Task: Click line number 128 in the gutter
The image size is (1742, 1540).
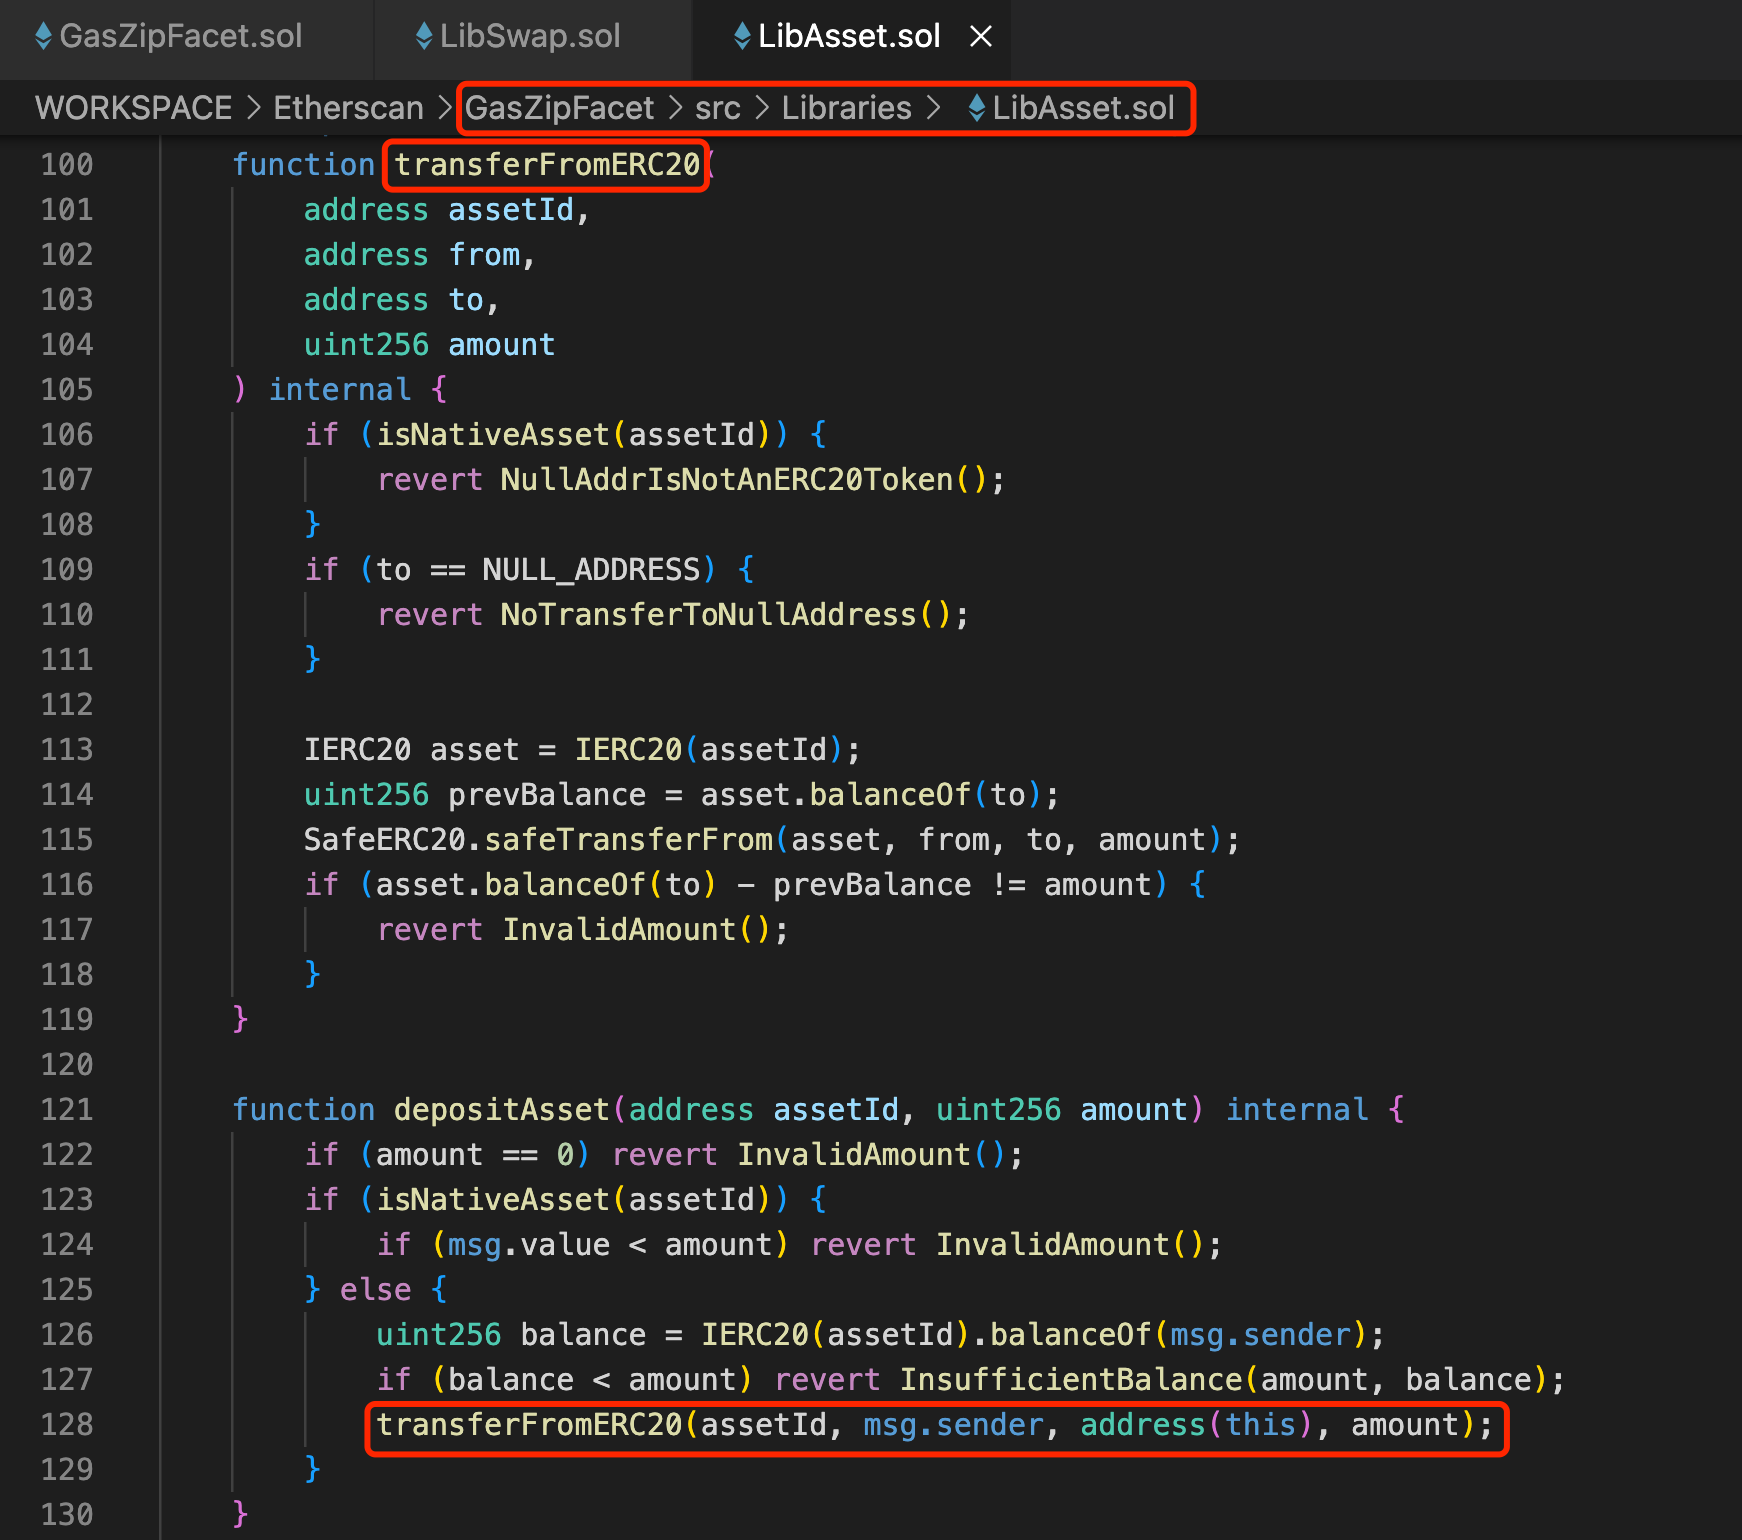Action: 67,1425
